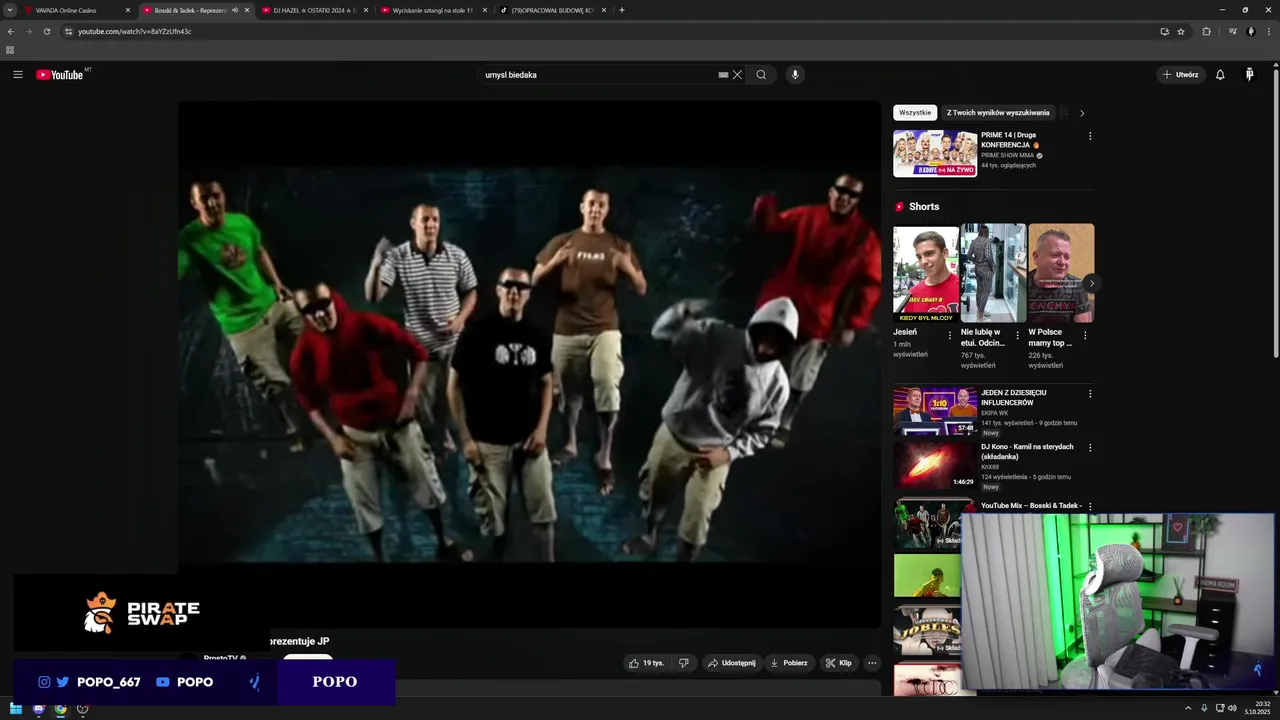The image size is (1280, 720).
Task: Switch to the Wyciskanie sztangi tab
Action: point(432,10)
